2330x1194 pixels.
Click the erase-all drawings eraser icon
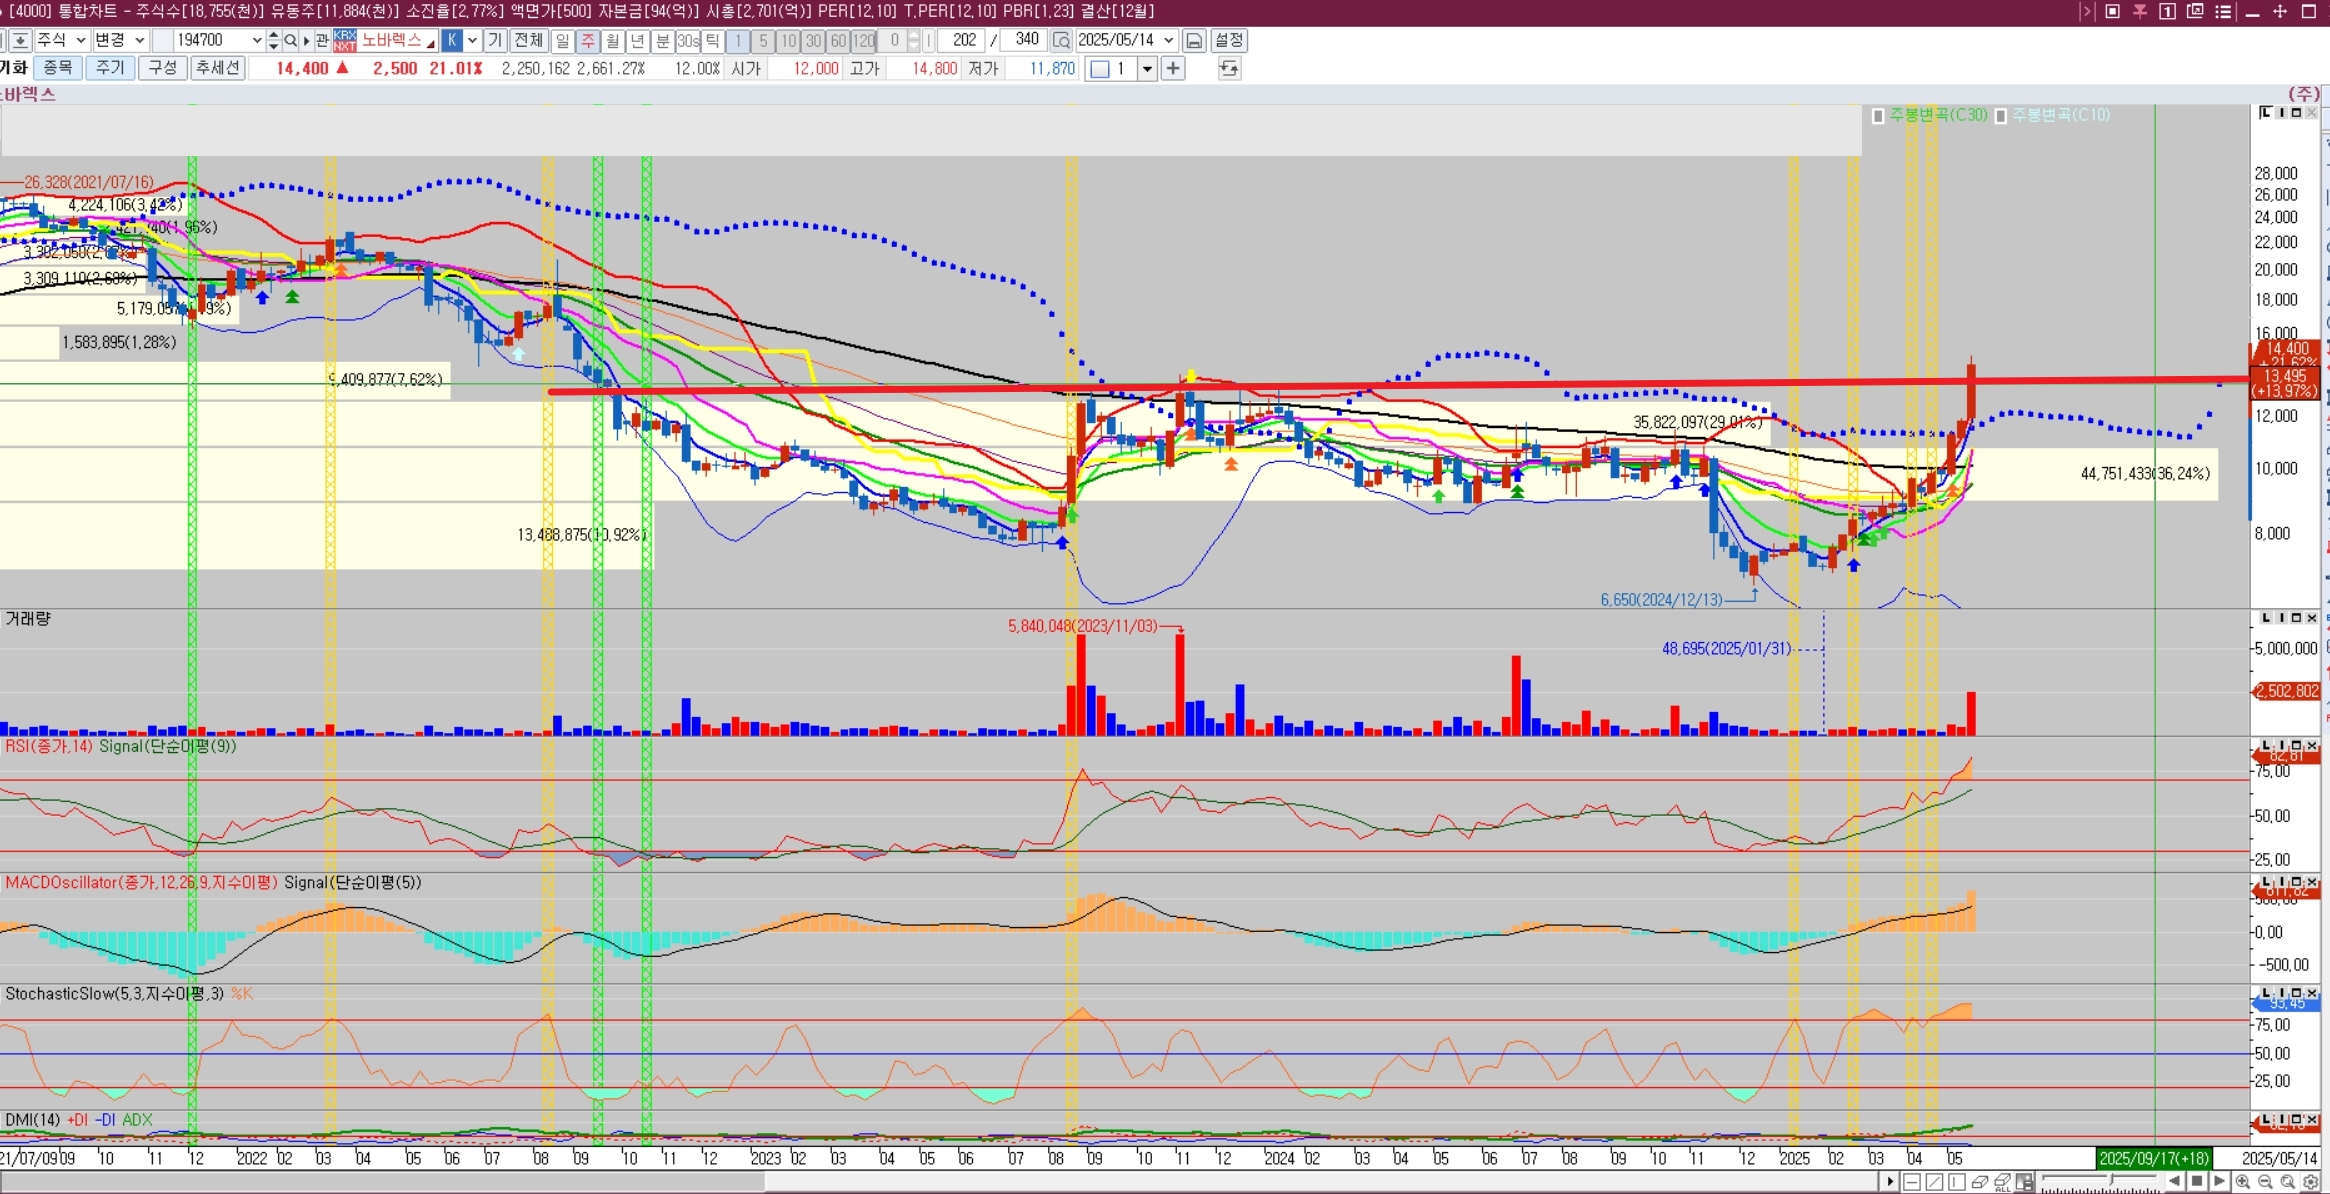pyautogui.click(x=2003, y=1182)
